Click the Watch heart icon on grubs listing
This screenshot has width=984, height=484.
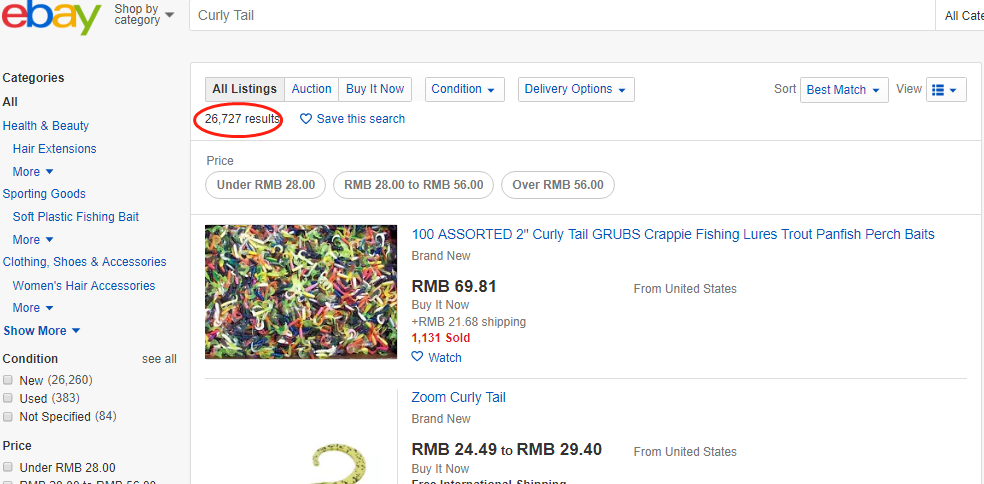coord(417,357)
